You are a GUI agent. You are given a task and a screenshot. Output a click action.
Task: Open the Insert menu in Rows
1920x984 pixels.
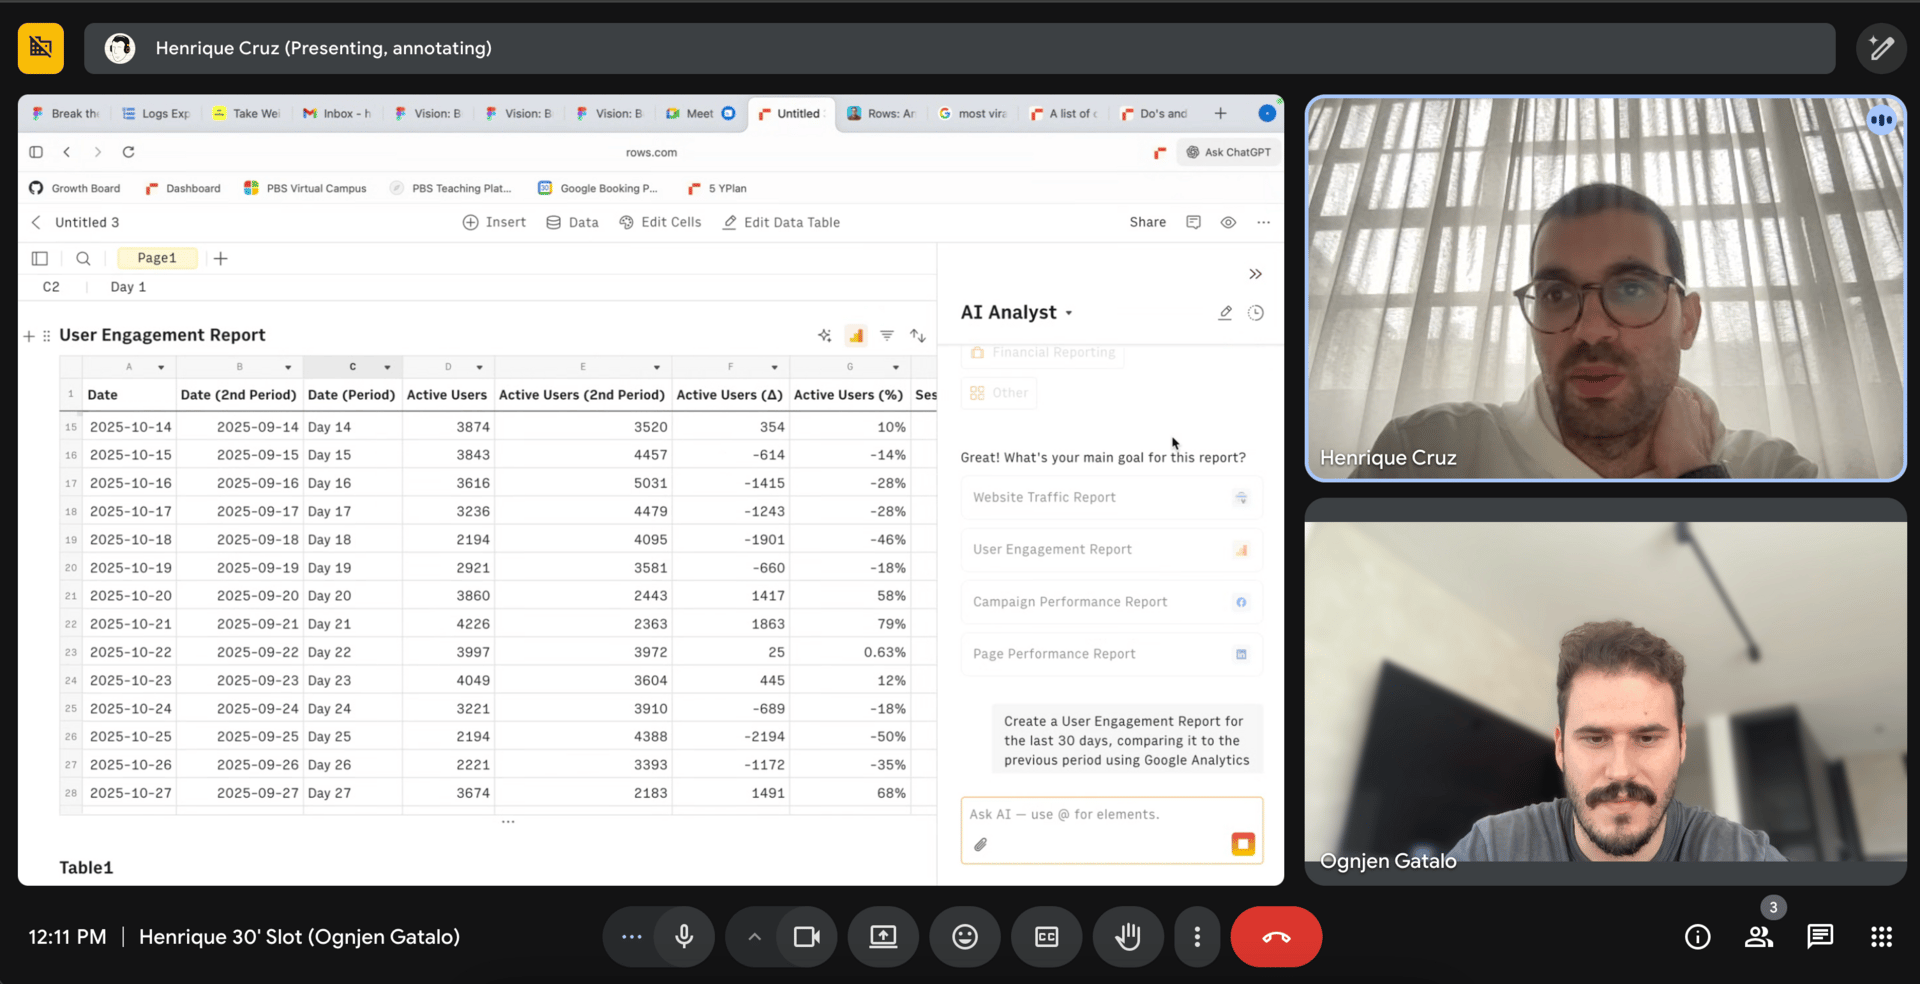pos(494,222)
